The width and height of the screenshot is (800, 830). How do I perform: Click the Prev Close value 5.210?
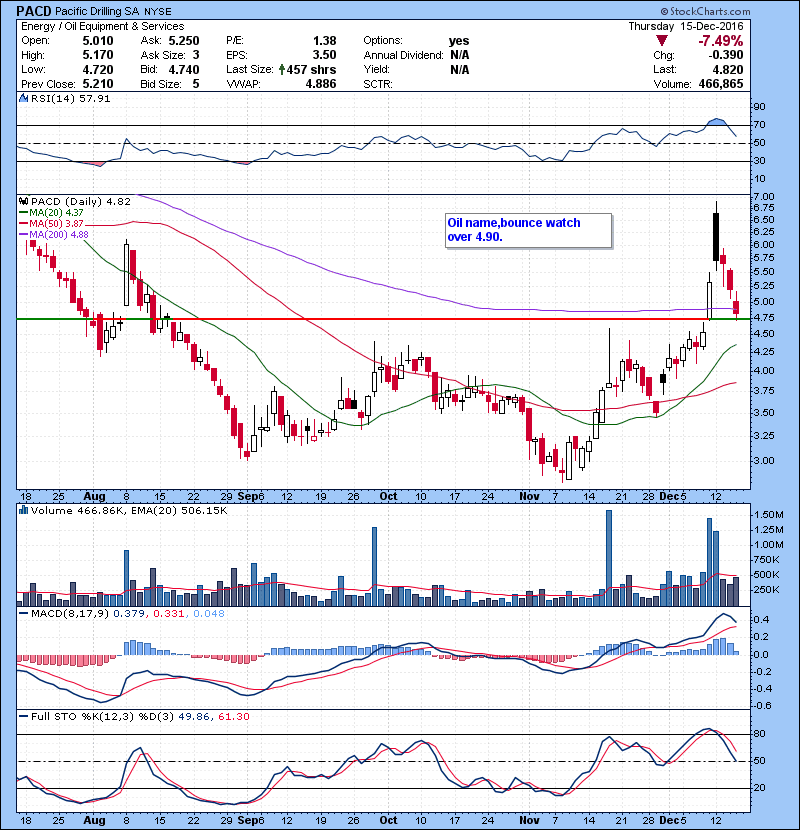pyautogui.click(x=97, y=84)
